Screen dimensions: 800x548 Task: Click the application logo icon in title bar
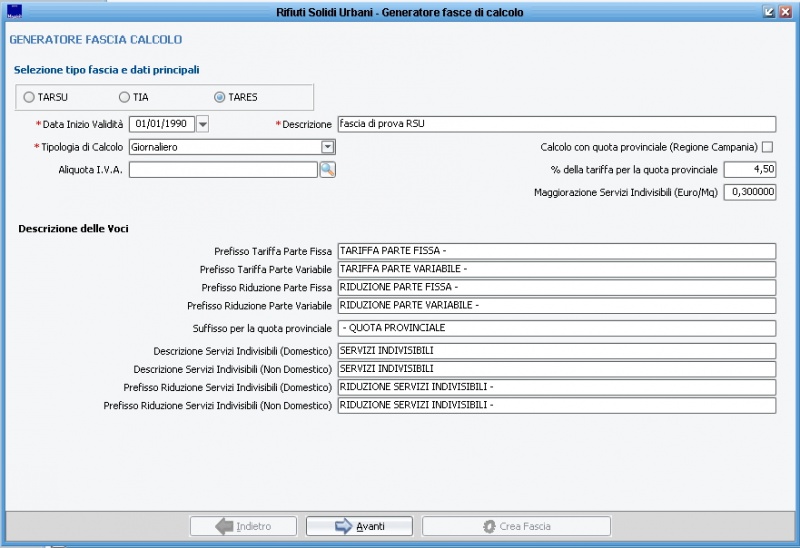pyautogui.click(x=14, y=11)
